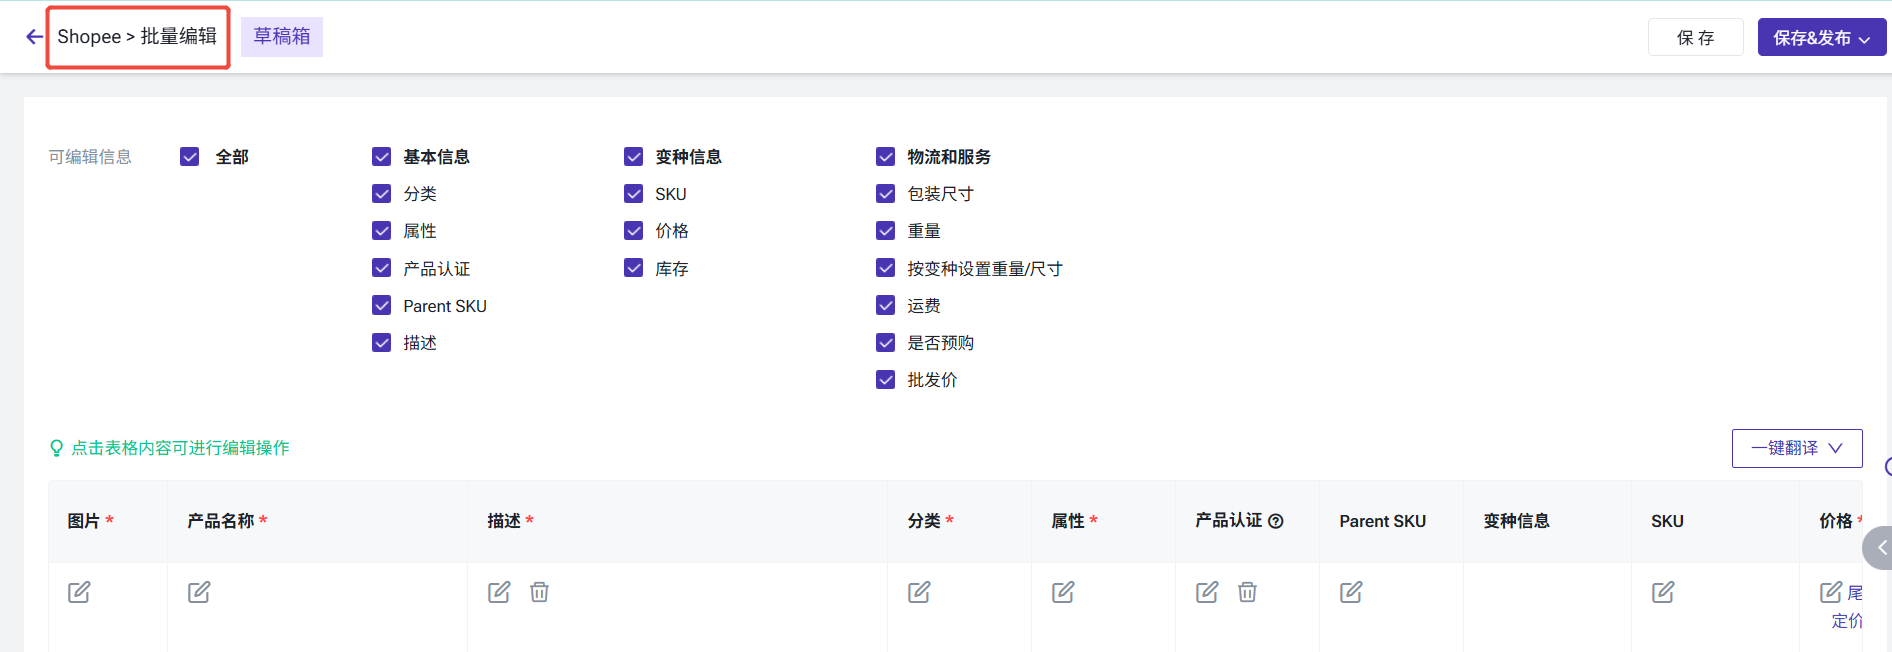Open the 草稿箱 tab

[282, 37]
